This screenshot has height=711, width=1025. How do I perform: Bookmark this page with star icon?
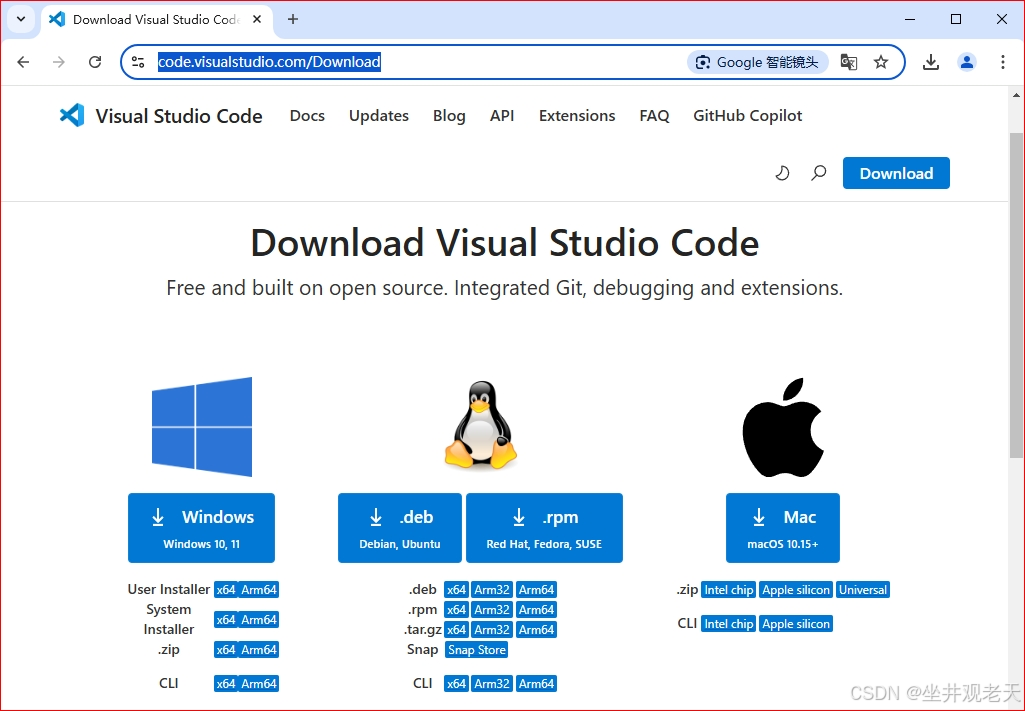881,62
